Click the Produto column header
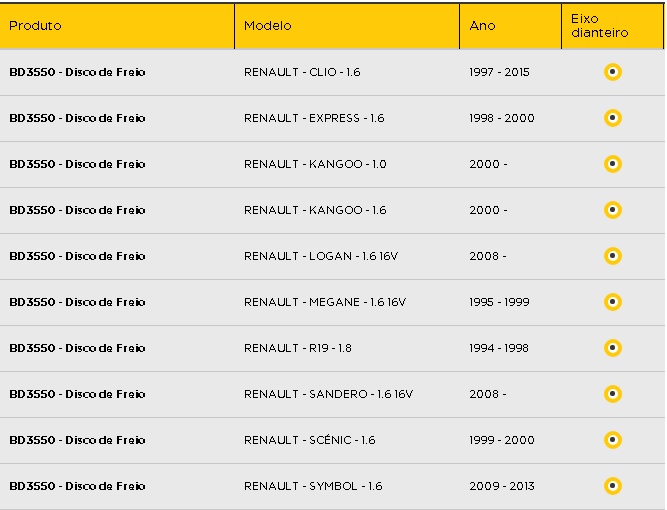Image resolution: width=667 pixels, height=510 pixels. point(117,26)
